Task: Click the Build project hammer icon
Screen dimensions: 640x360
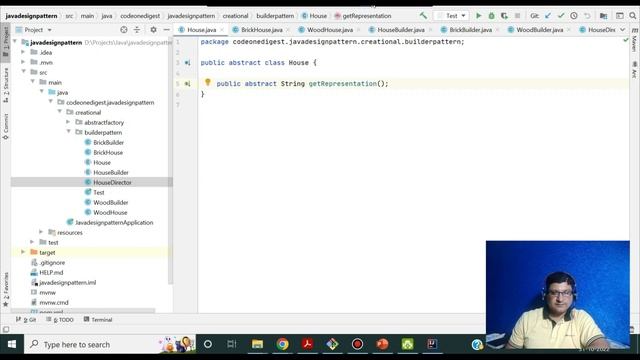Action: pyautogui.click(x=423, y=16)
